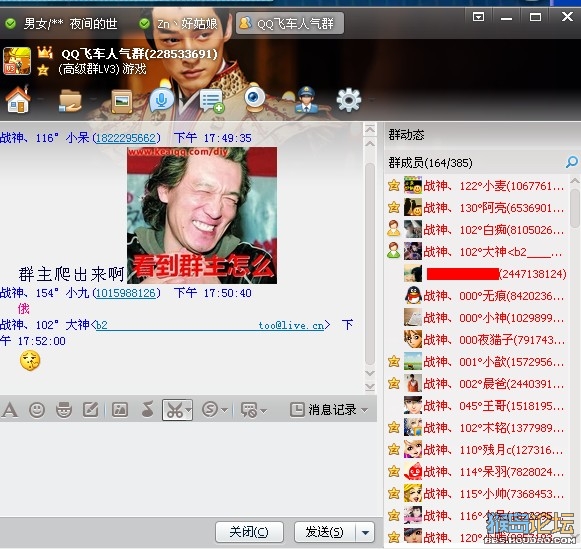
Task: Select the QQ飞车人气群 chat tab
Action: (x=290, y=24)
